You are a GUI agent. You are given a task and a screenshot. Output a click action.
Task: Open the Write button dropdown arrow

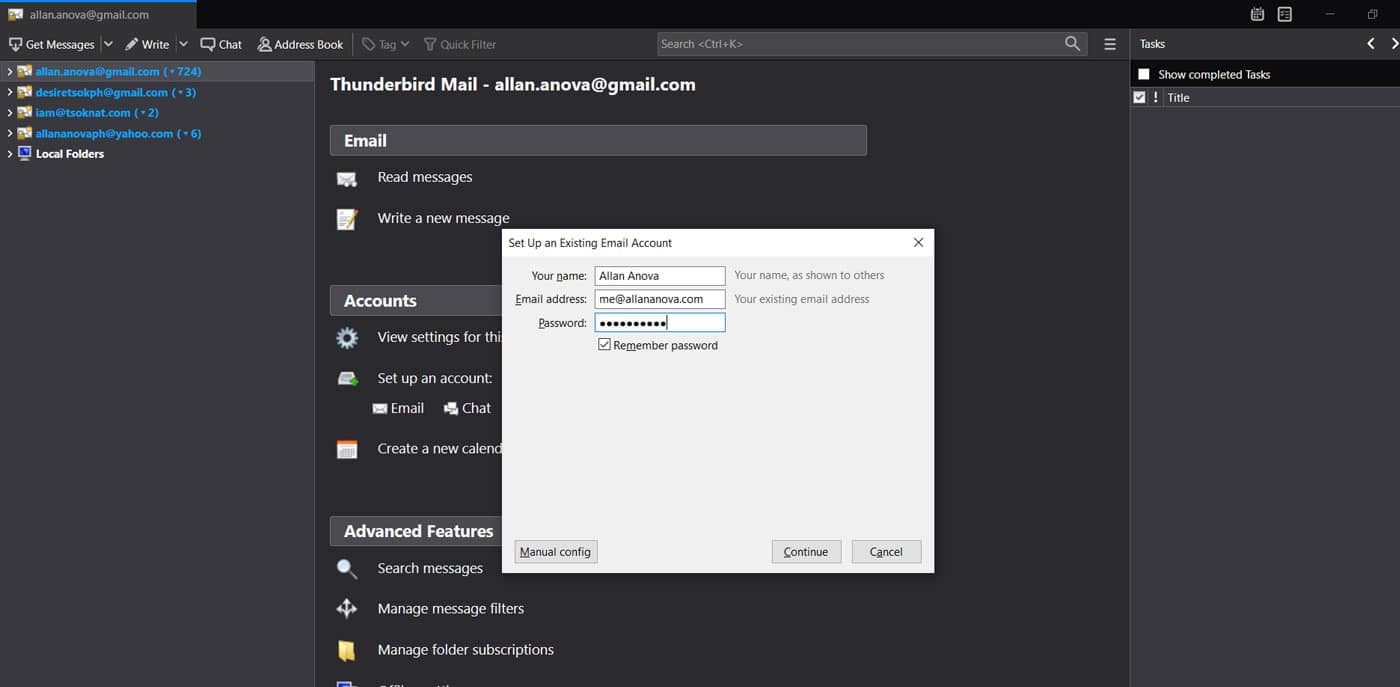point(183,44)
